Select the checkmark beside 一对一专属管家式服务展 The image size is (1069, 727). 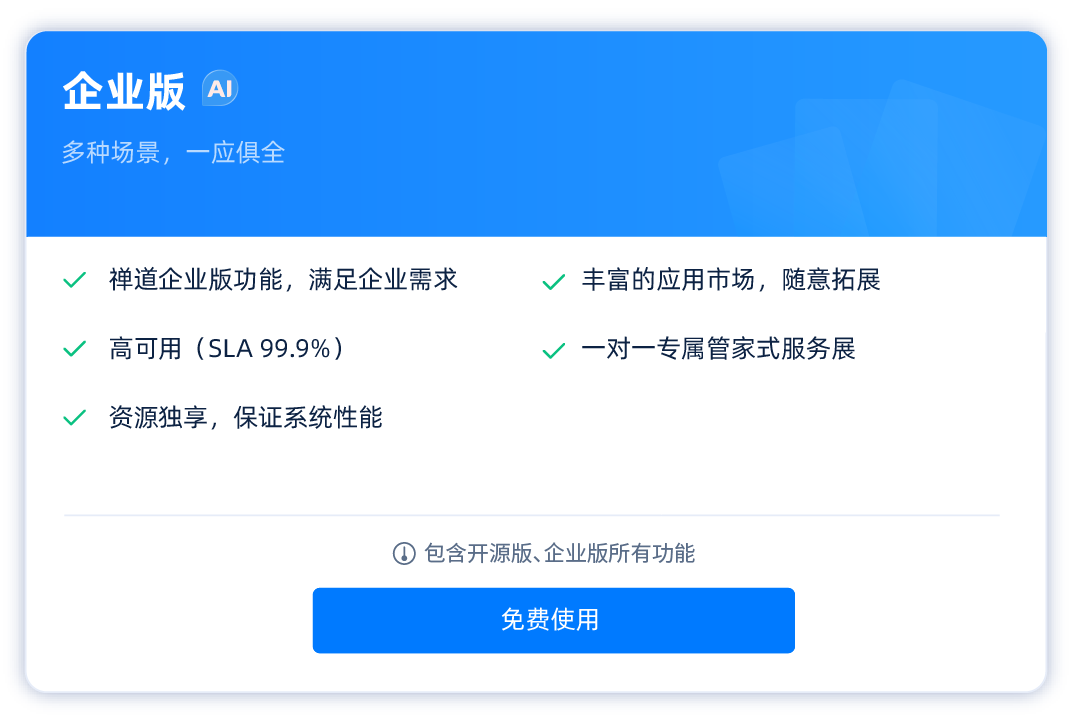pyautogui.click(x=553, y=349)
